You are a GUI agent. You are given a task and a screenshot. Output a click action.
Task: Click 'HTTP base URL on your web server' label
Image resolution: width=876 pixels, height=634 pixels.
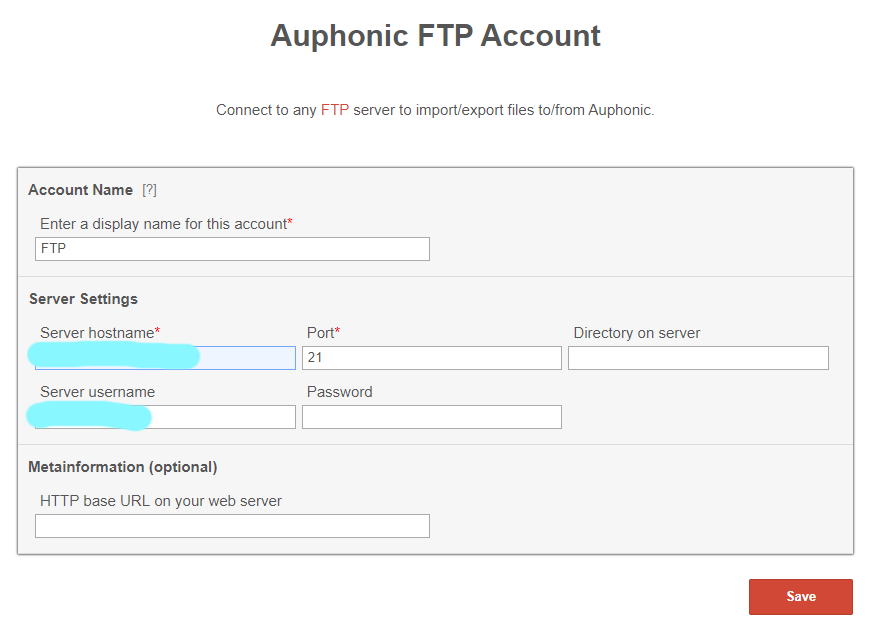[161, 501]
